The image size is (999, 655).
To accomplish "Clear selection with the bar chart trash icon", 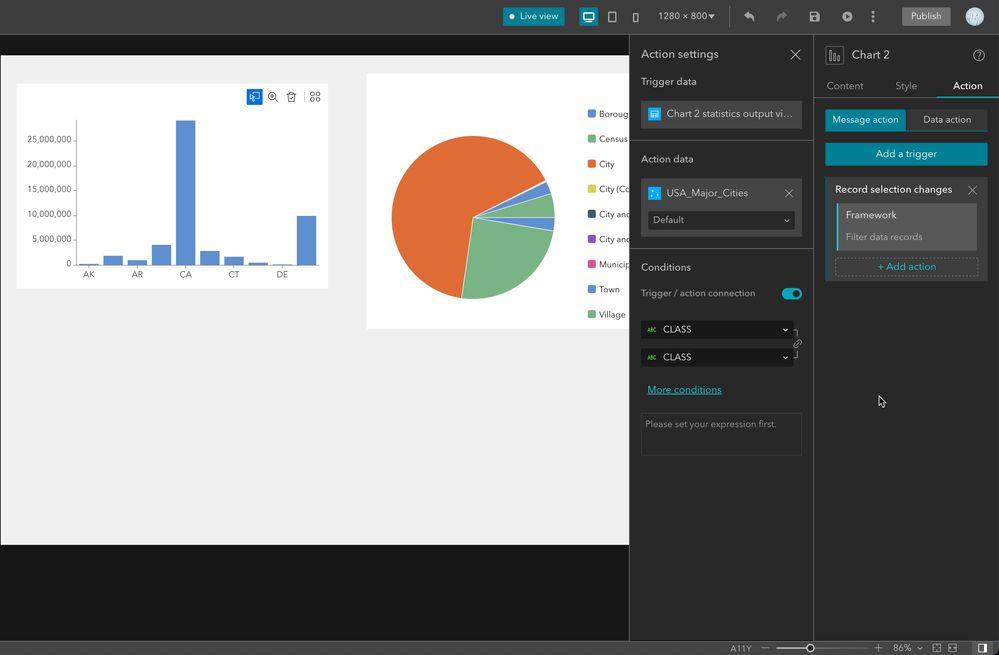I will [x=291, y=97].
